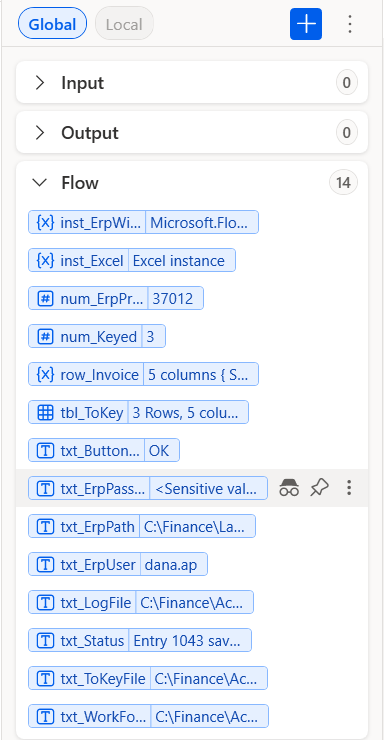Click the text icon of txt_ErpPath

45,527
